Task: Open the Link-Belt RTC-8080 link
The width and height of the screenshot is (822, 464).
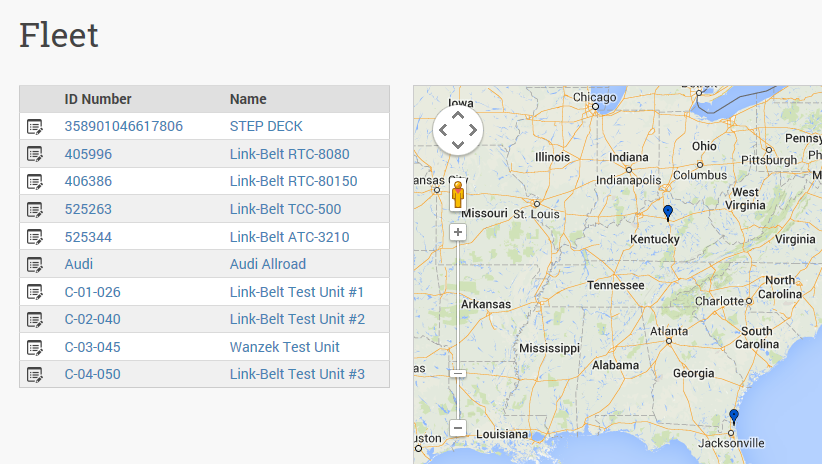Action: tap(289, 154)
